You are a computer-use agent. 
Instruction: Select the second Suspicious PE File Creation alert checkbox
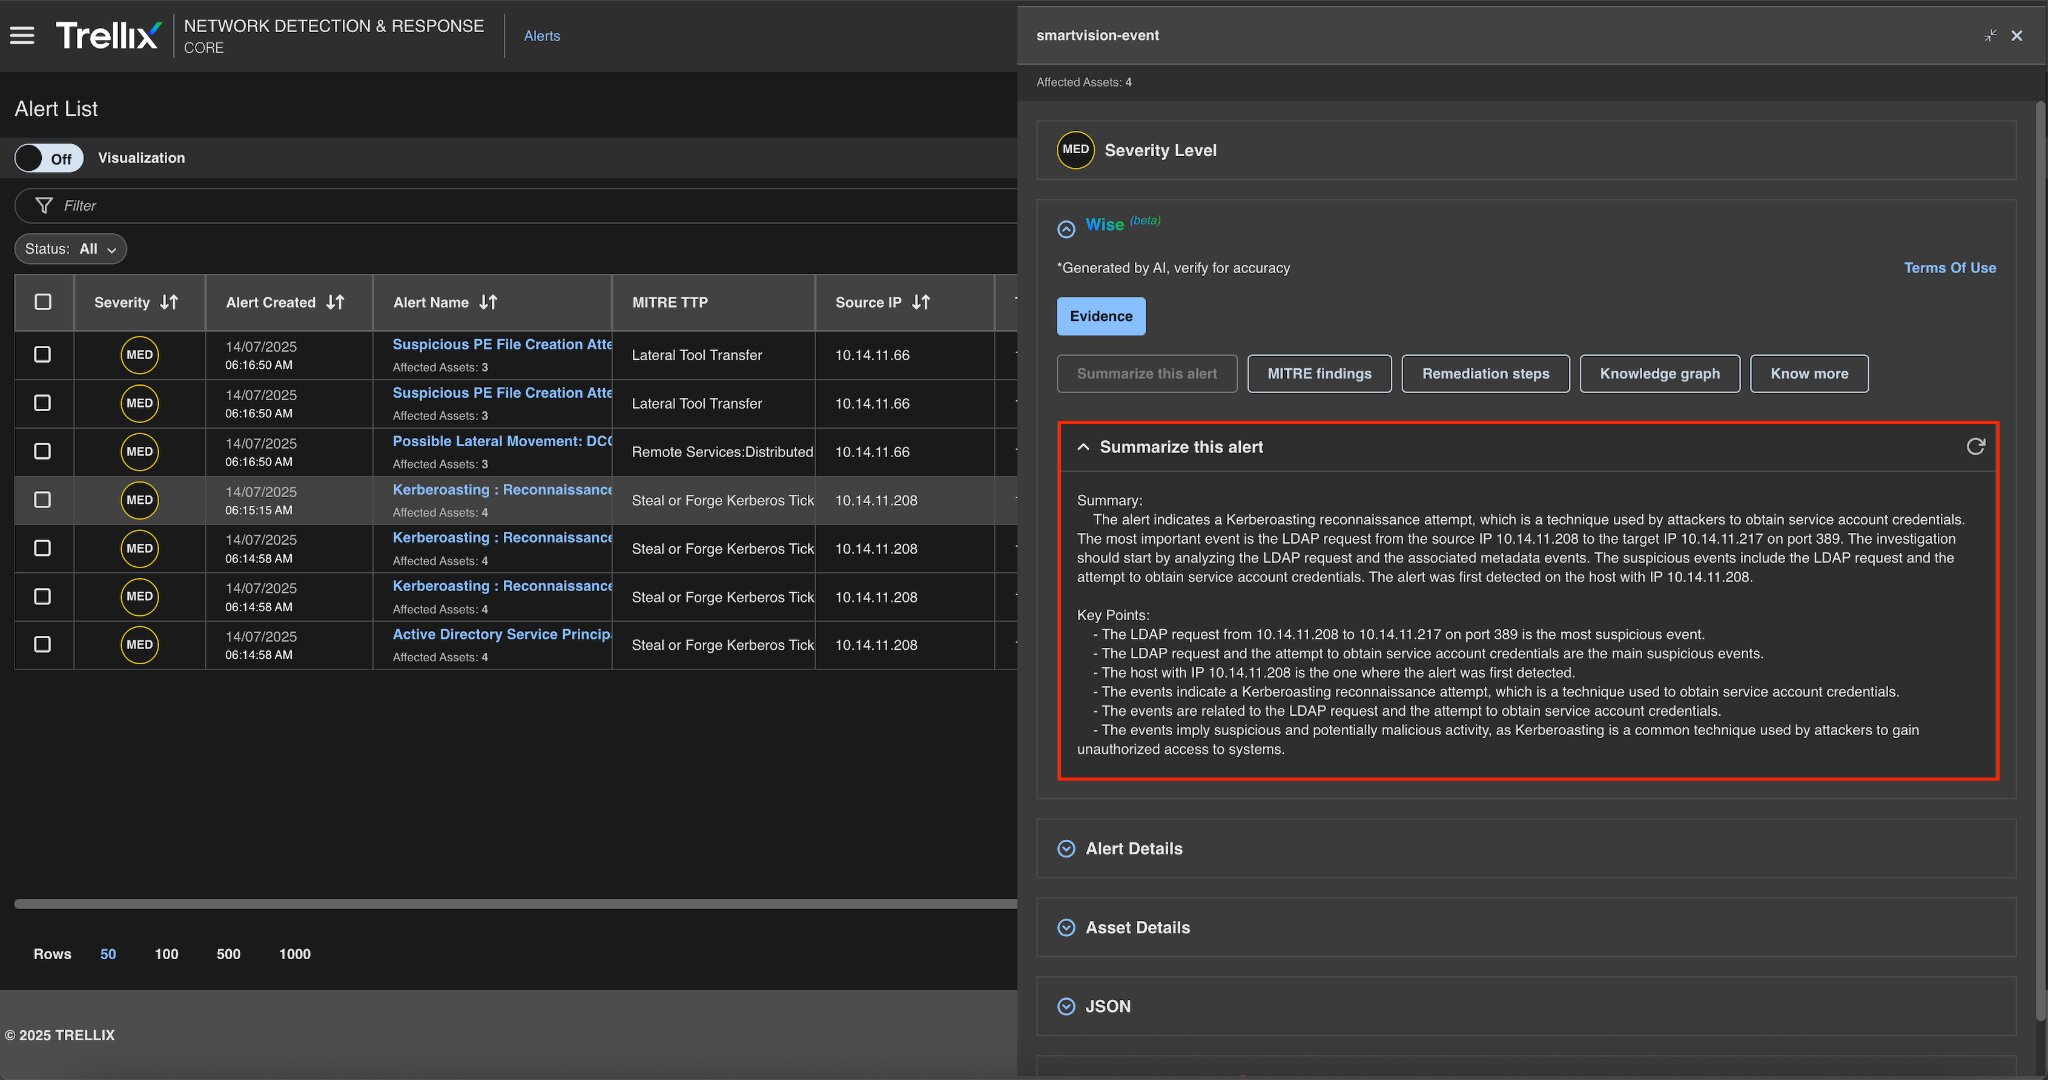(43, 403)
